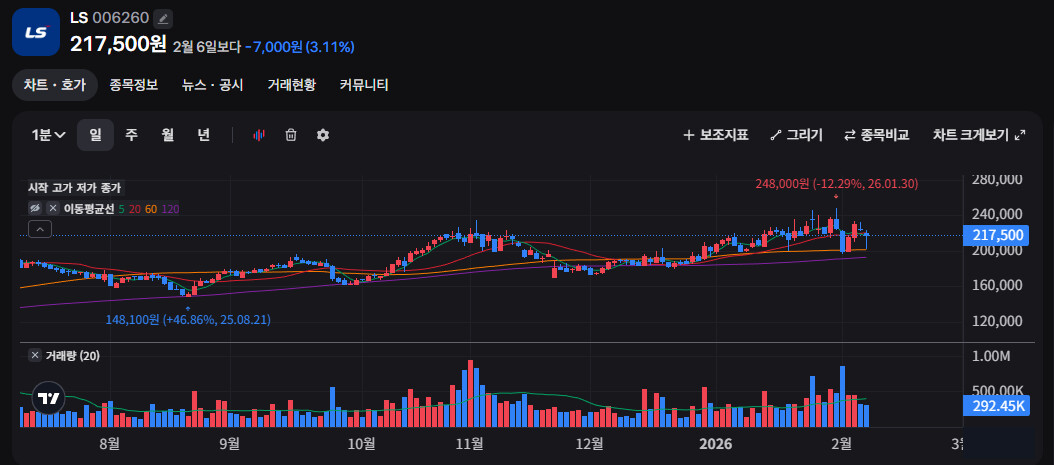The image size is (1054, 465).
Task: Click the trash icon to clear drawings
Action: pyautogui.click(x=291, y=135)
